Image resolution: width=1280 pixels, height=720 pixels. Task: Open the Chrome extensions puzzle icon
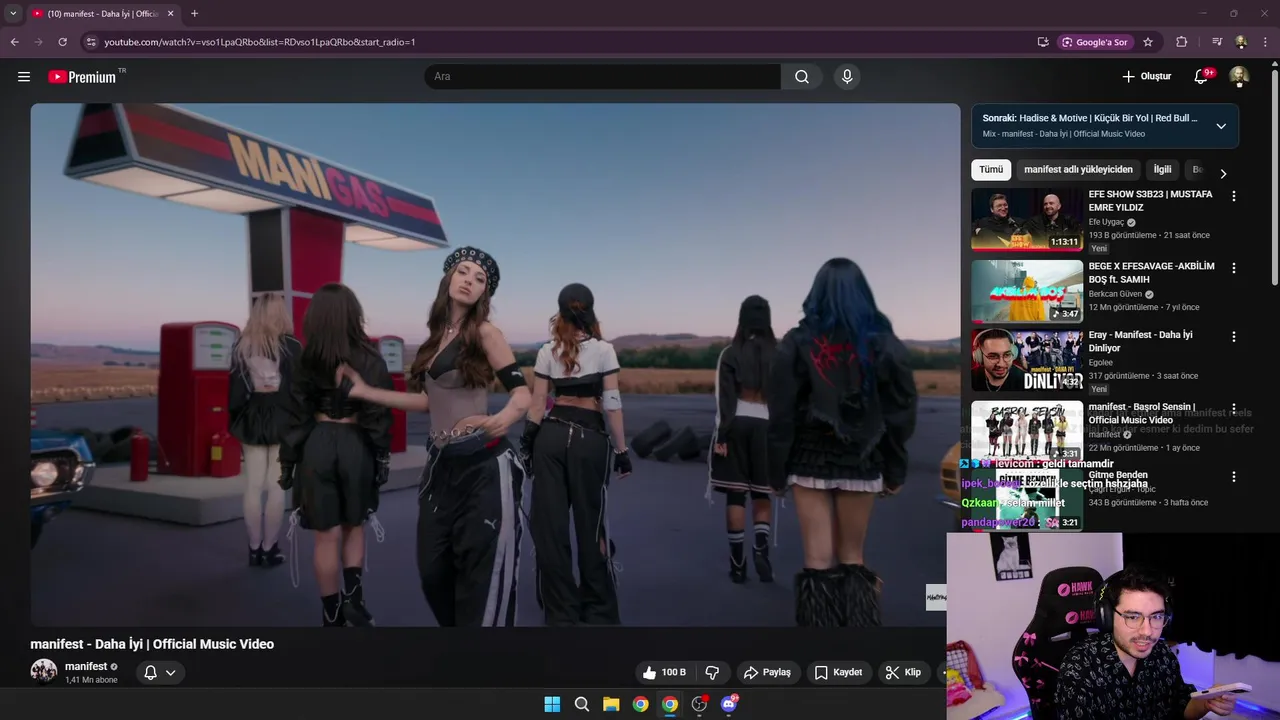coord(1182,42)
